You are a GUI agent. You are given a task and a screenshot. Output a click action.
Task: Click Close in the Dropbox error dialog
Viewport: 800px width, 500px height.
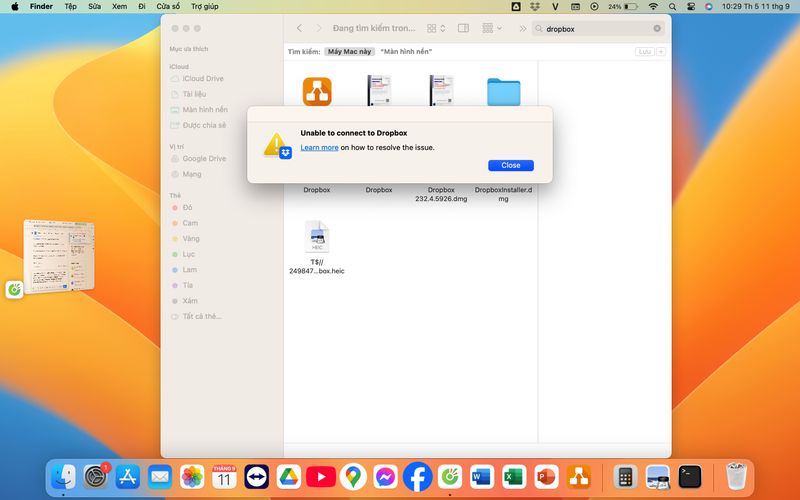(510, 165)
